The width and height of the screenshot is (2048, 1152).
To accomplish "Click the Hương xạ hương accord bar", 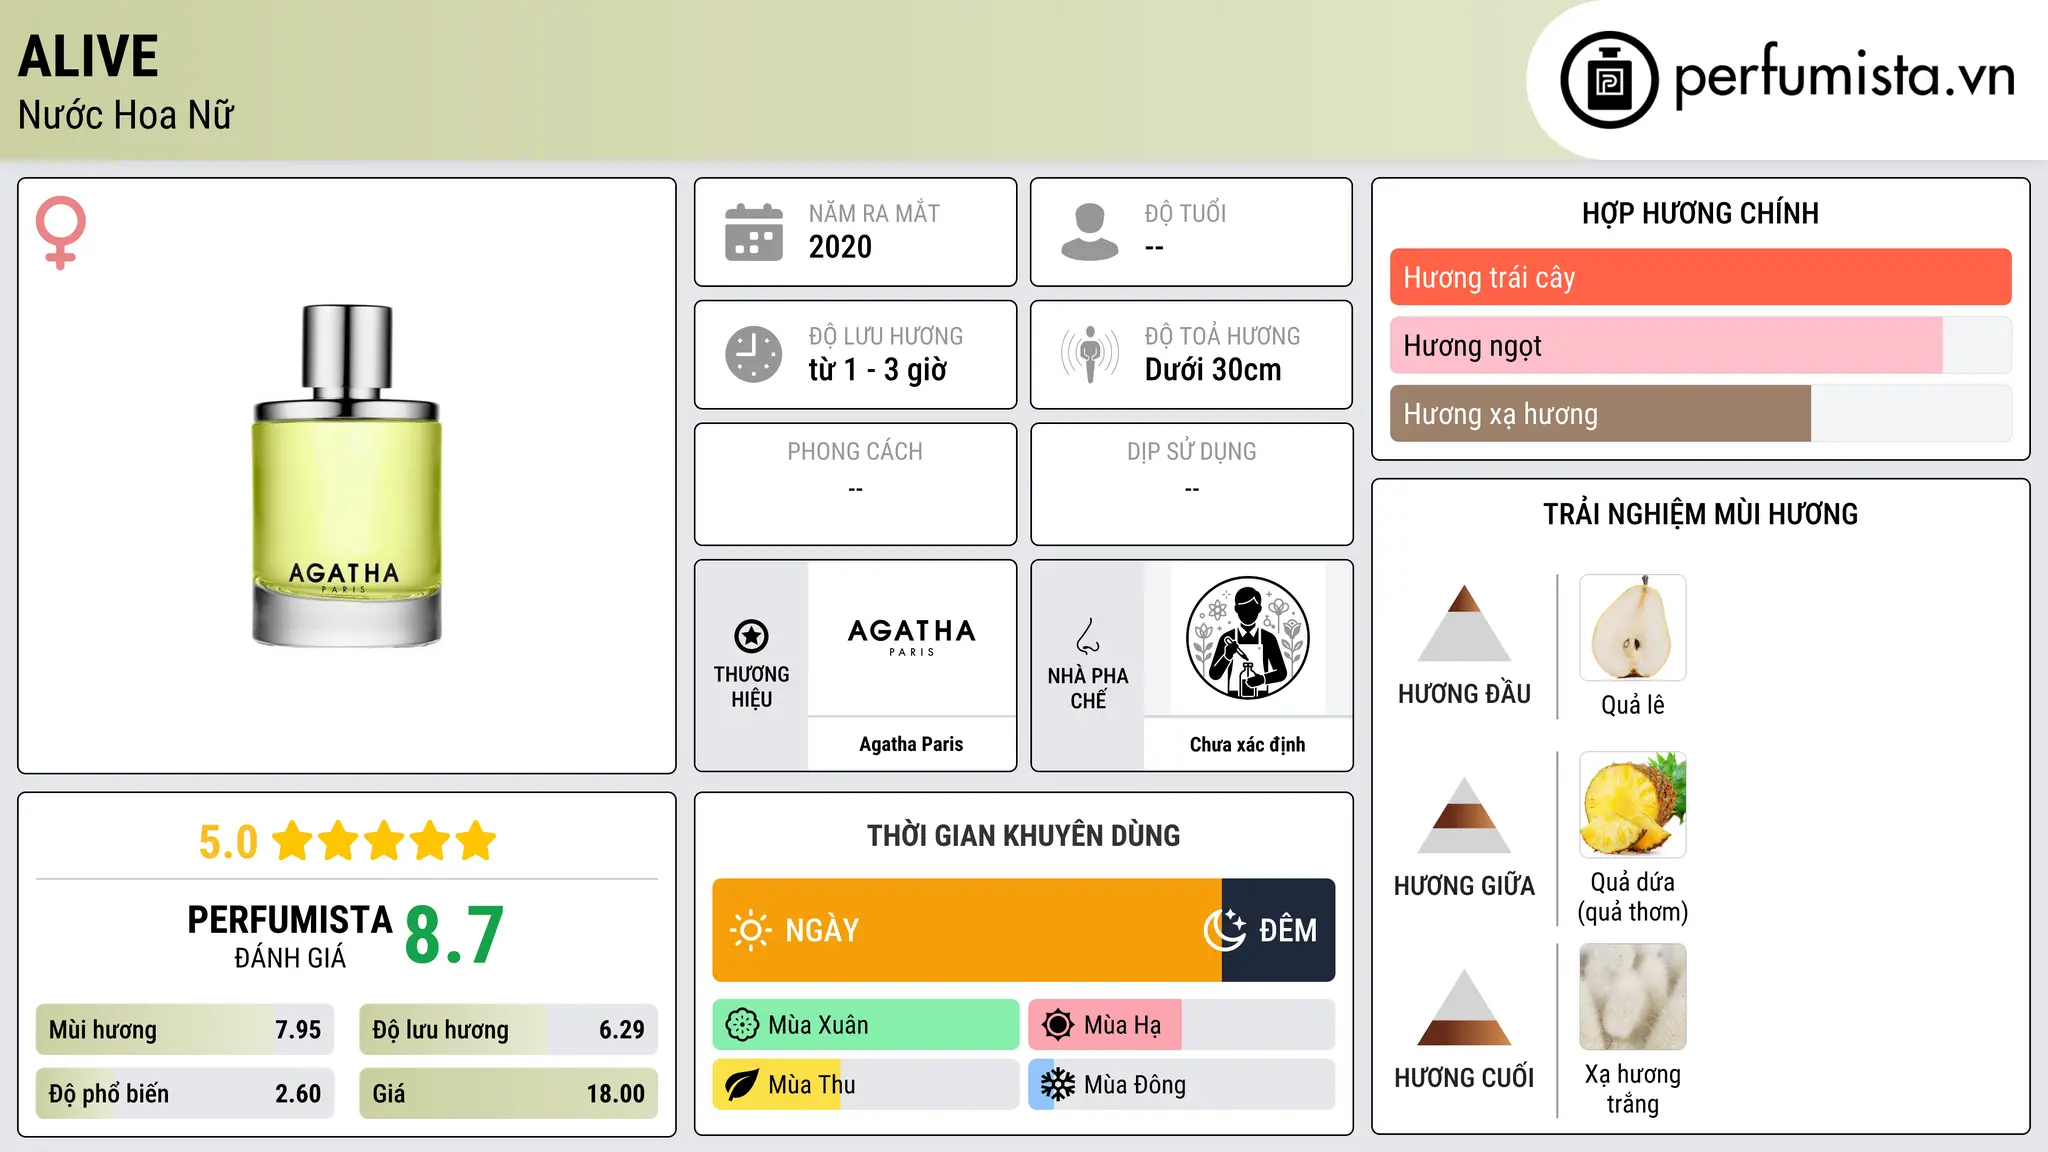I will pyautogui.click(x=1700, y=414).
